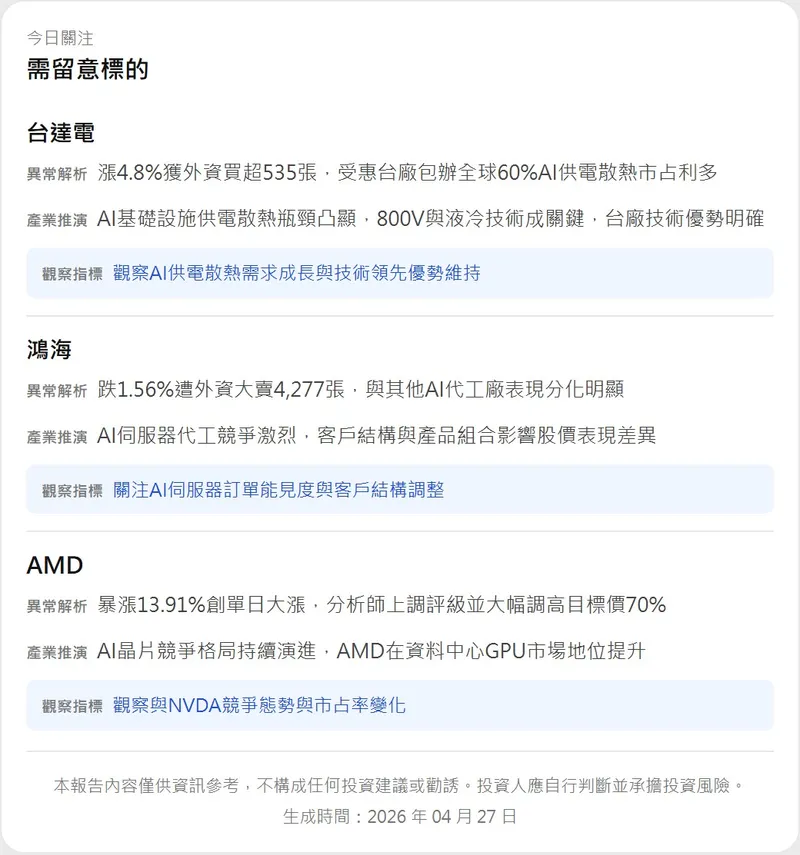Click the 觀察指標 label under AMD
Image resolution: width=800 pixels, height=855 pixels.
(72, 707)
